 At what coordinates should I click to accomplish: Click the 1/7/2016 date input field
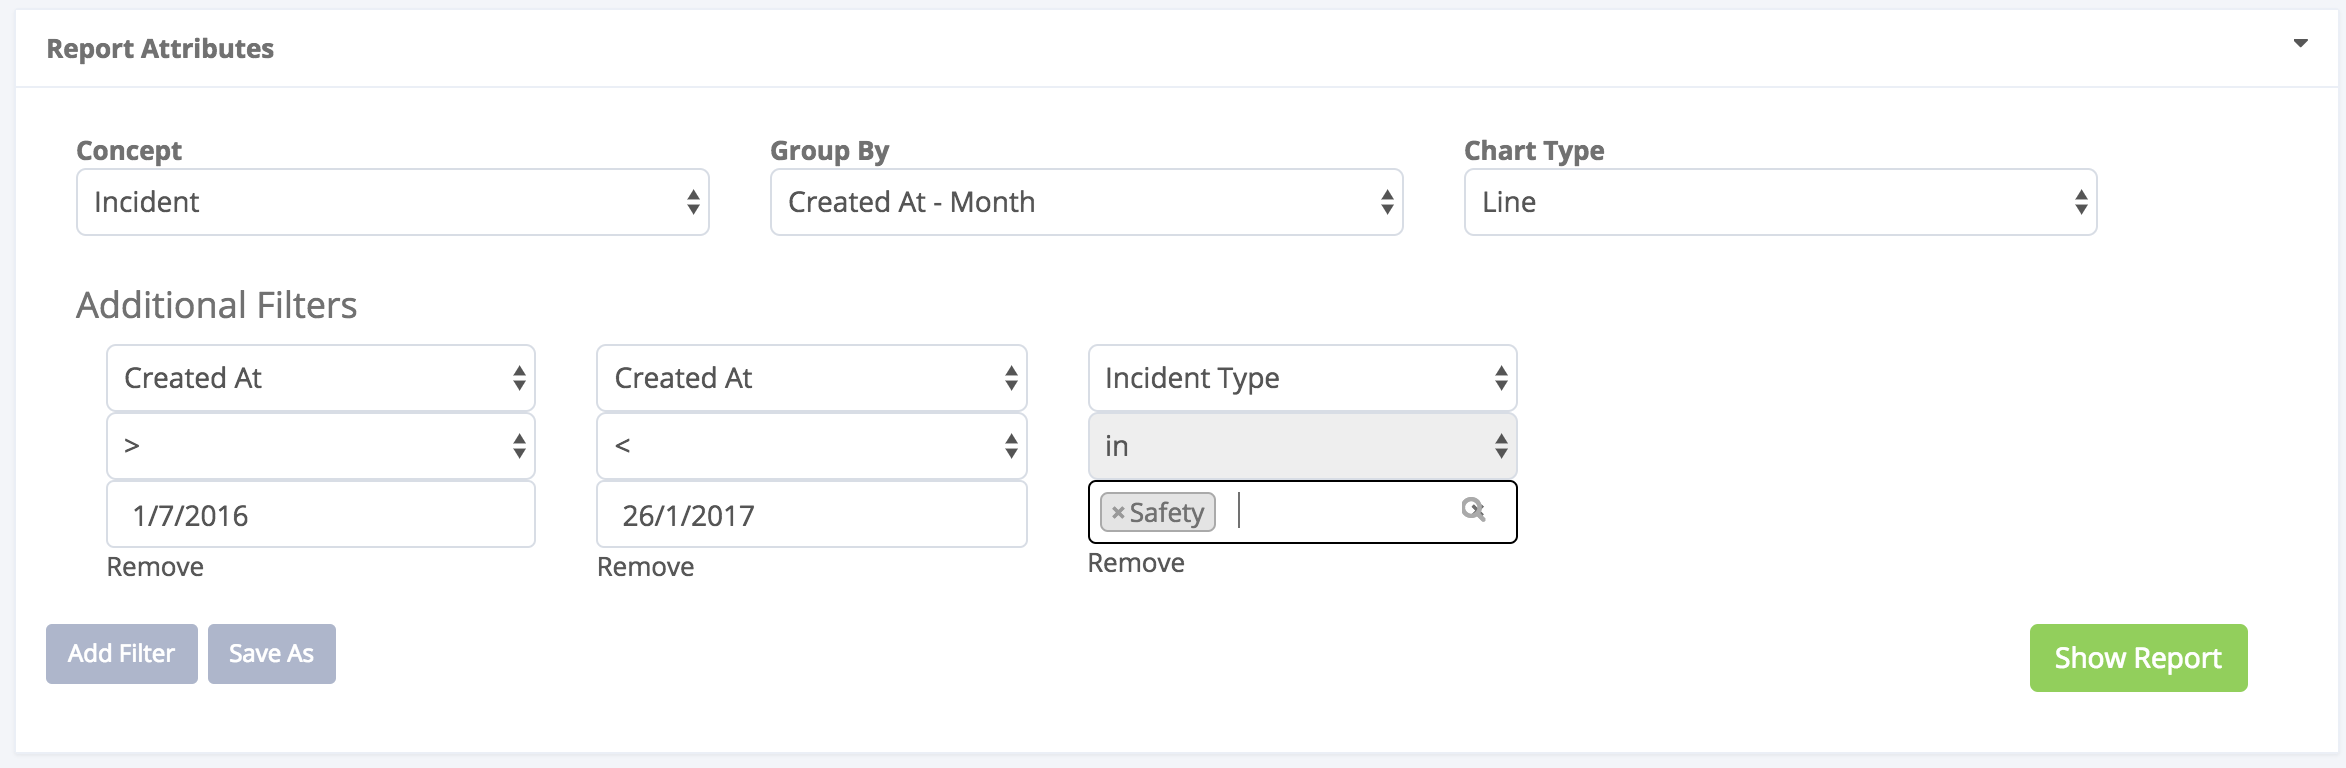pyautogui.click(x=320, y=515)
